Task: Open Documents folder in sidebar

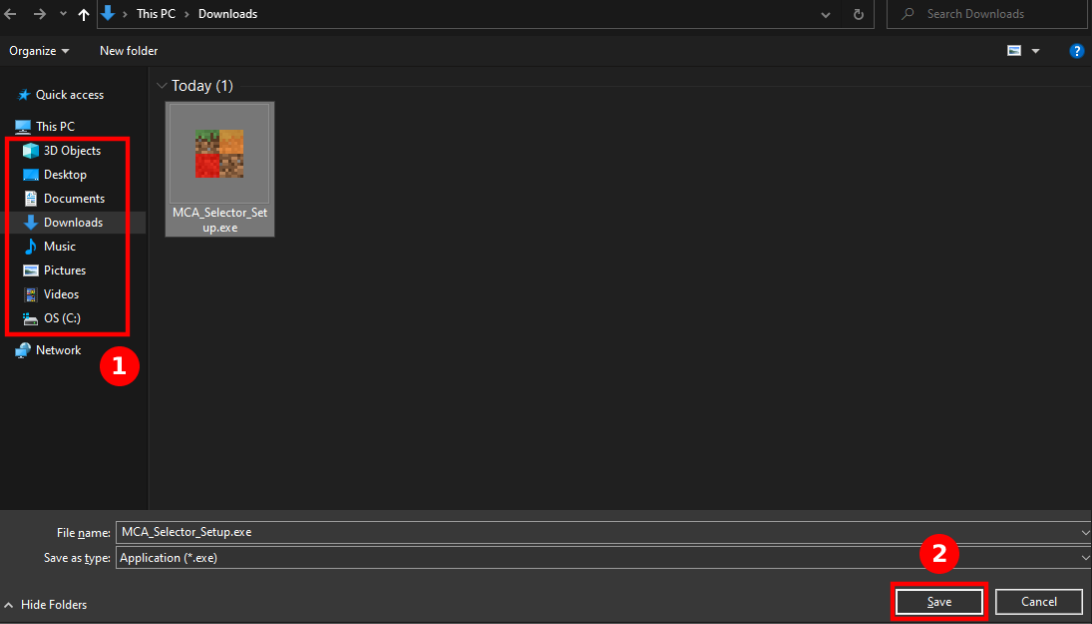Action: [x=64, y=198]
